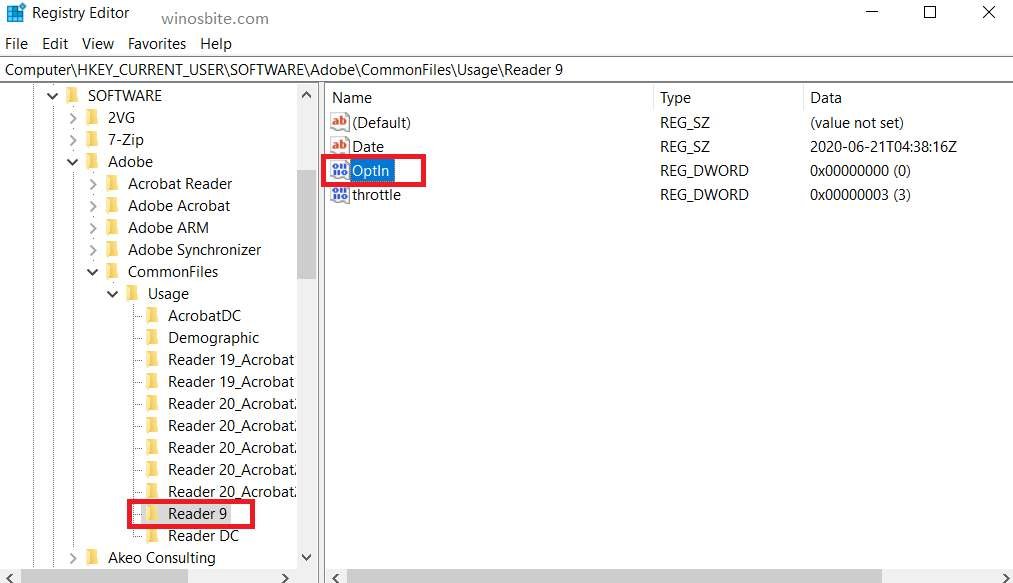Image resolution: width=1013 pixels, height=583 pixels.
Task: Click the Name column header
Action: [x=352, y=97]
